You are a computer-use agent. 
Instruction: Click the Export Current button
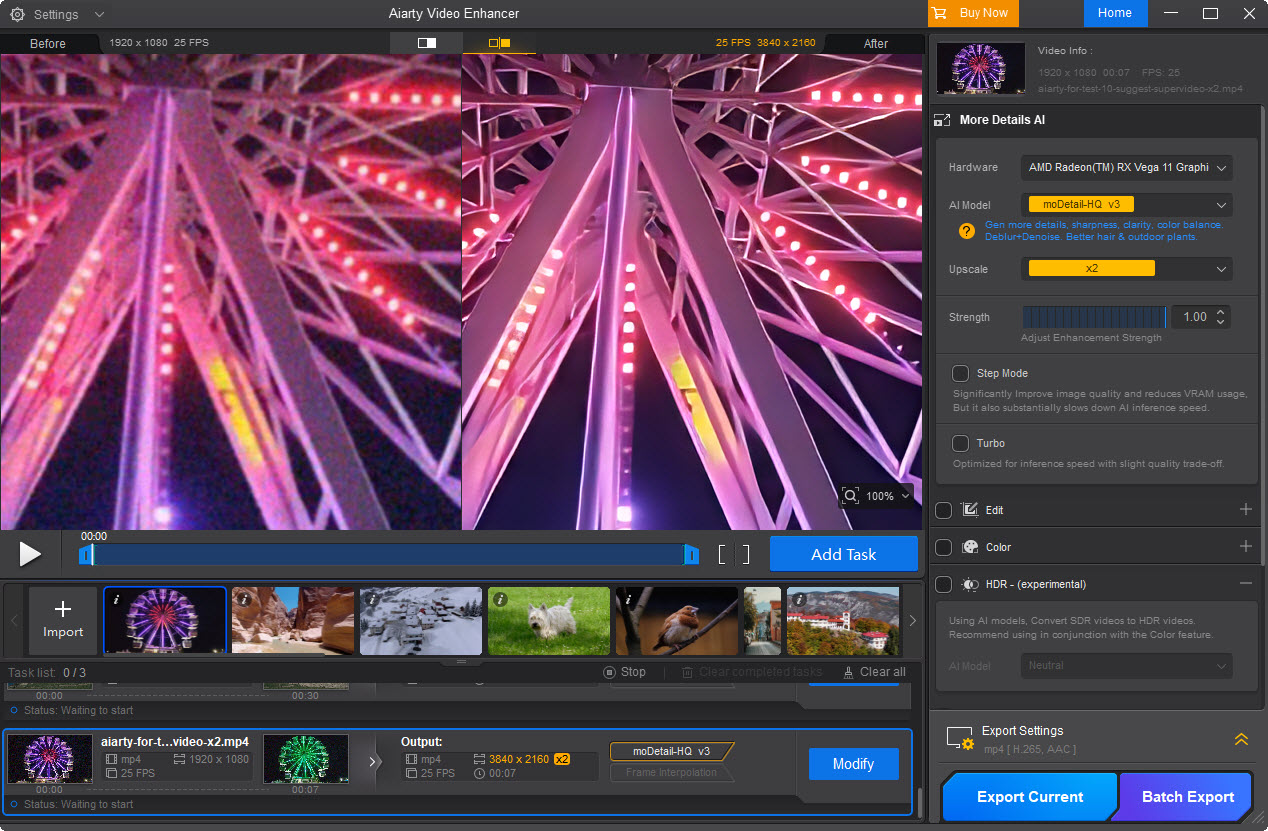tap(1029, 797)
